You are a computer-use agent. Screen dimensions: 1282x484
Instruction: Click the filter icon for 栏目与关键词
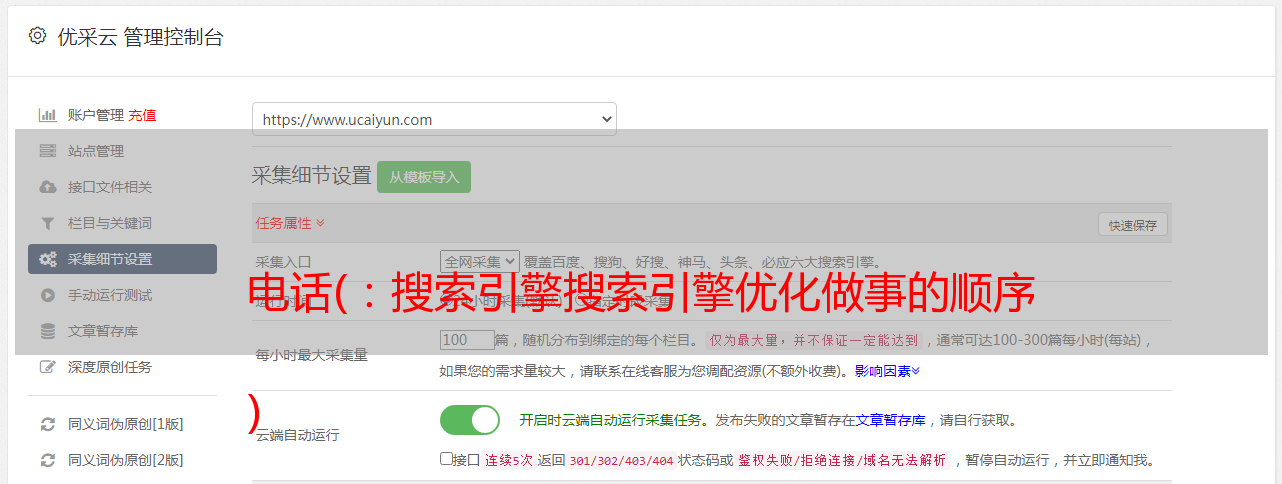point(47,223)
